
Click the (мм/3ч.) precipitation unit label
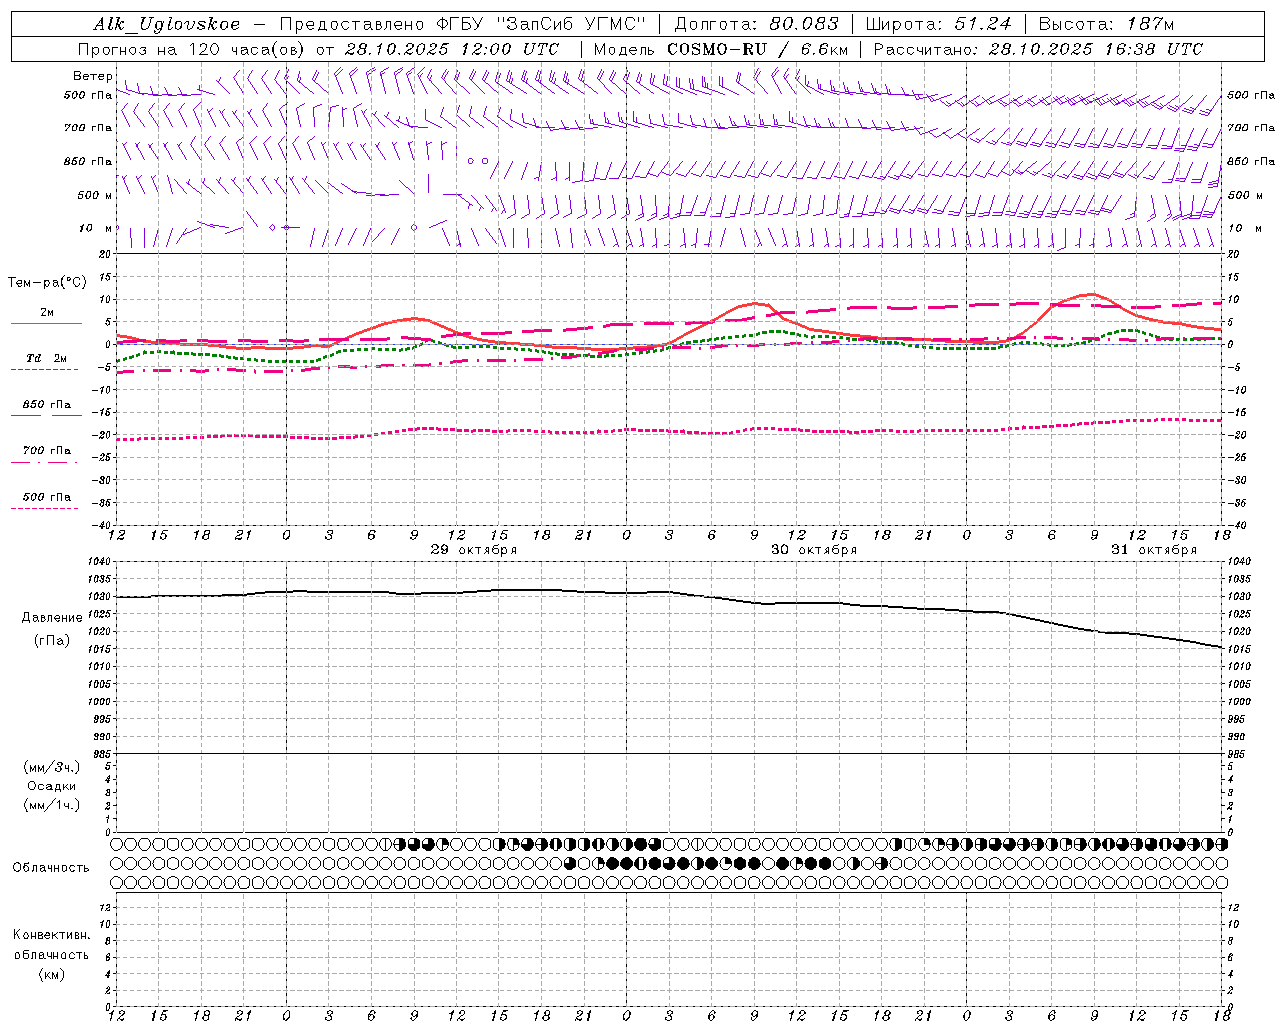click(x=52, y=768)
